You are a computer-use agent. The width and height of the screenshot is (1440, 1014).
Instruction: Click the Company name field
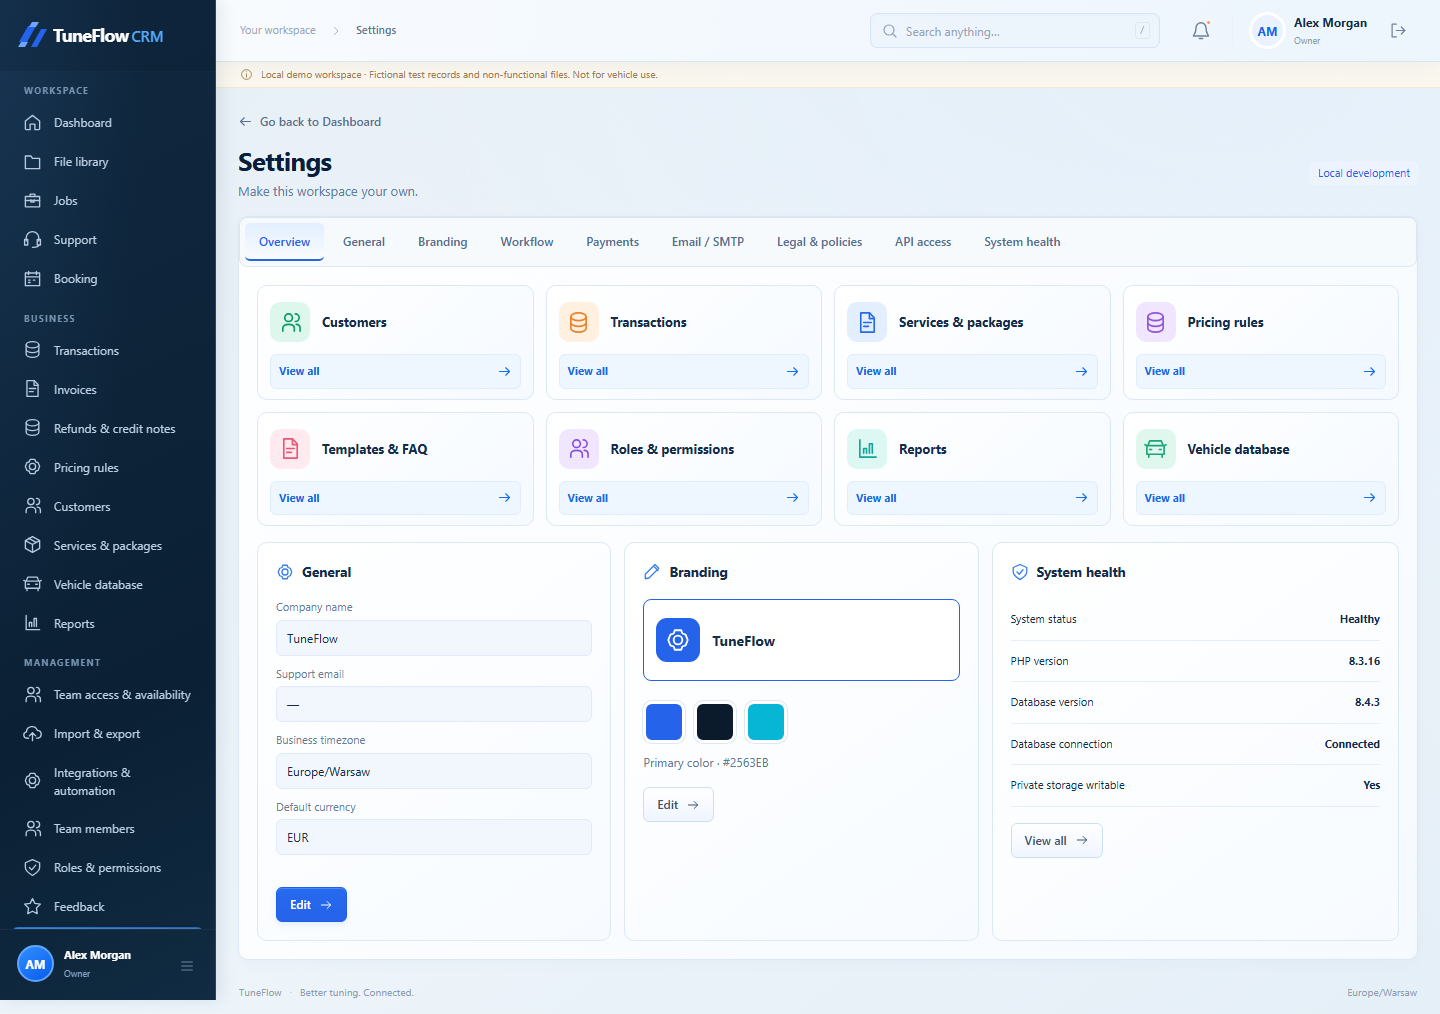tap(434, 638)
